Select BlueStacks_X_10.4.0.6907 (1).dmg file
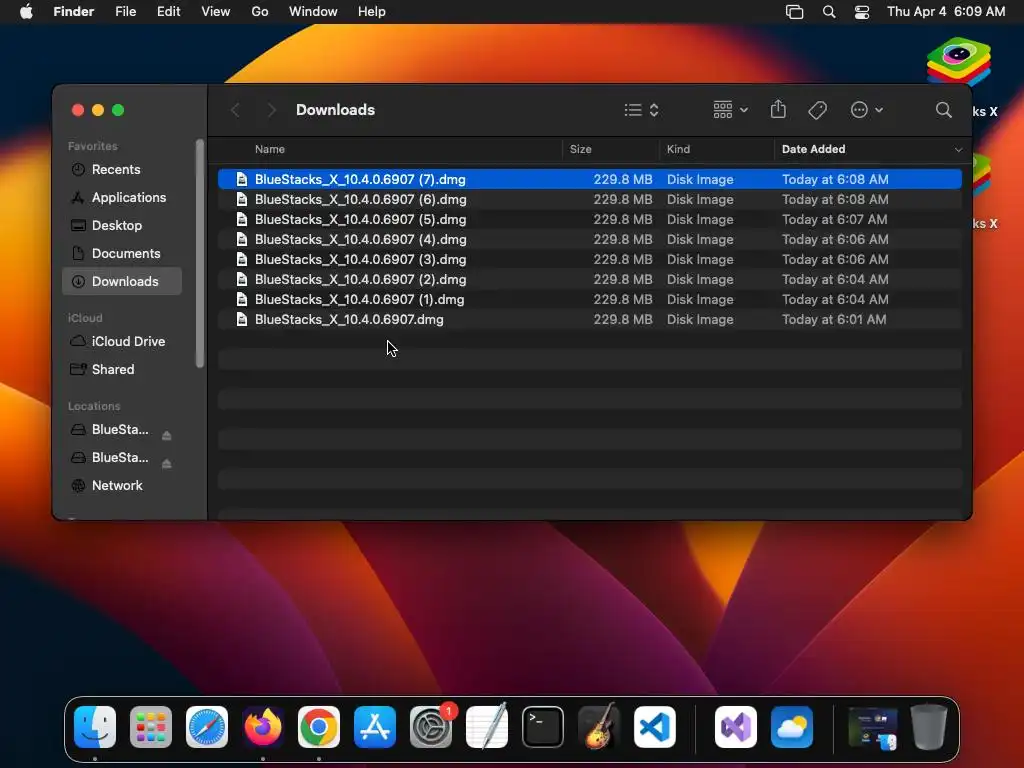The width and height of the screenshot is (1024, 768). 590,300
